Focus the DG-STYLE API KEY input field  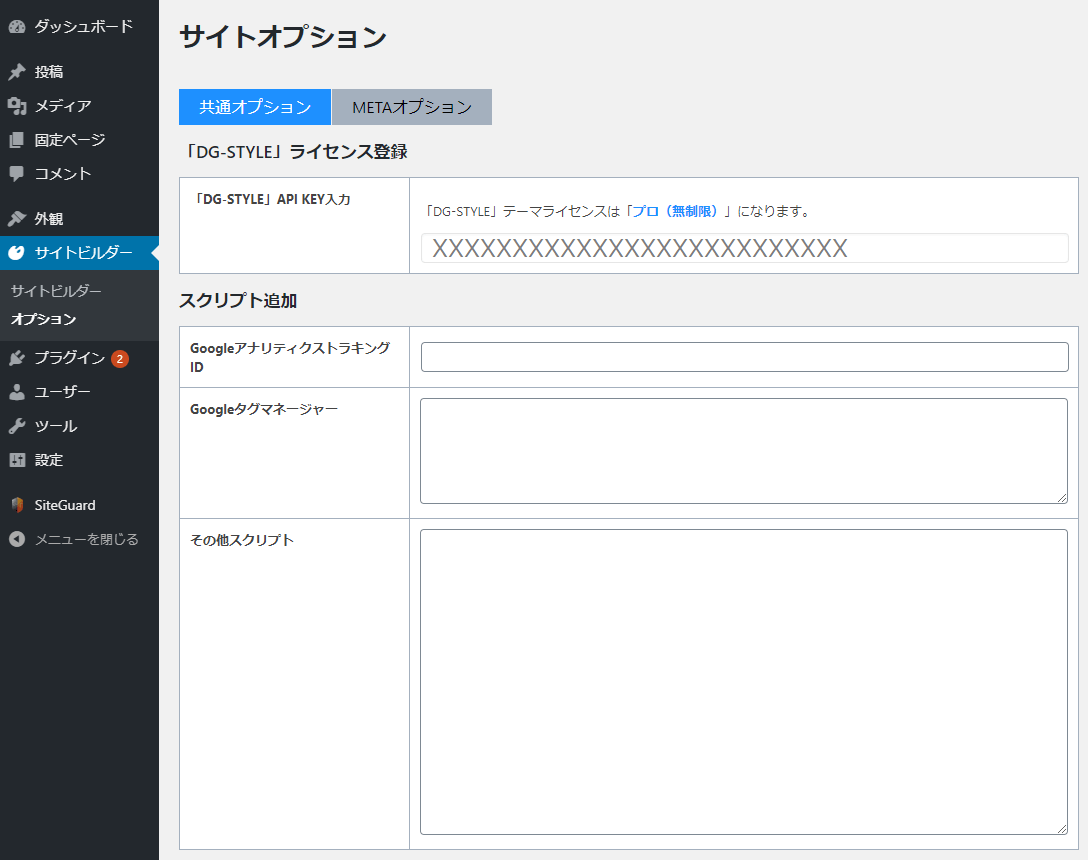click(744, 248)
